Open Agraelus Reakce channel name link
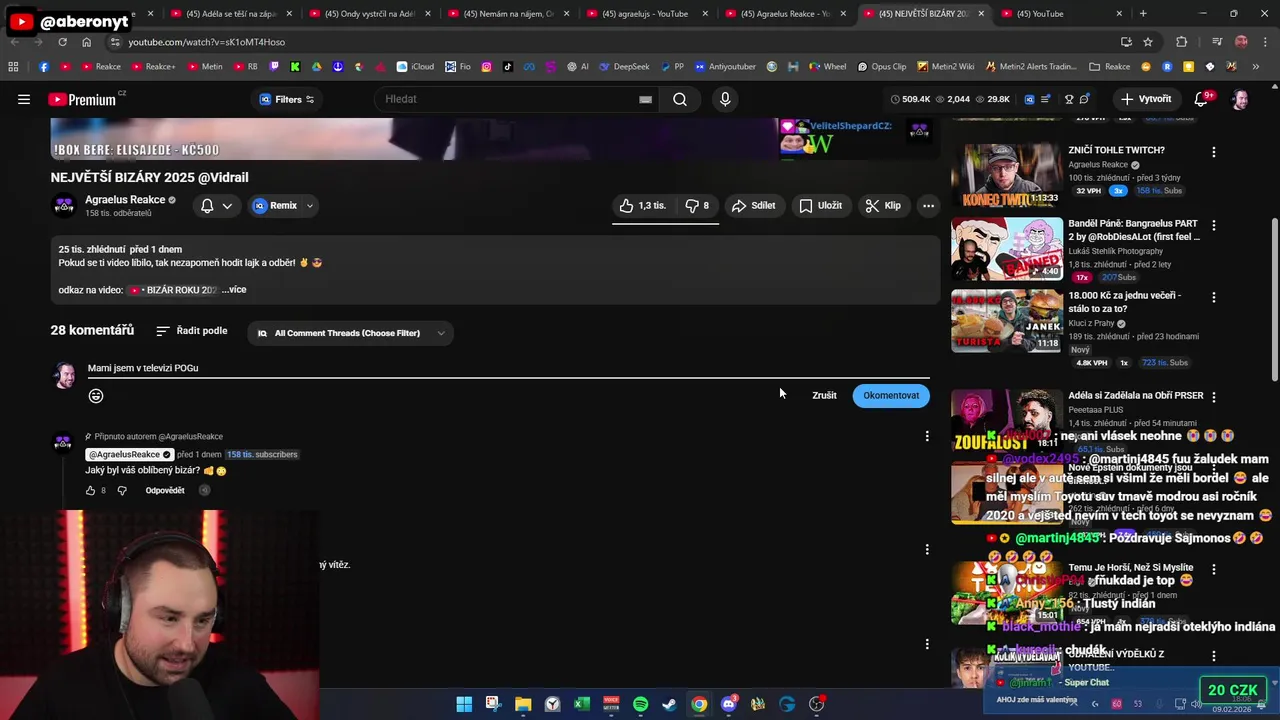 point(125,200)
